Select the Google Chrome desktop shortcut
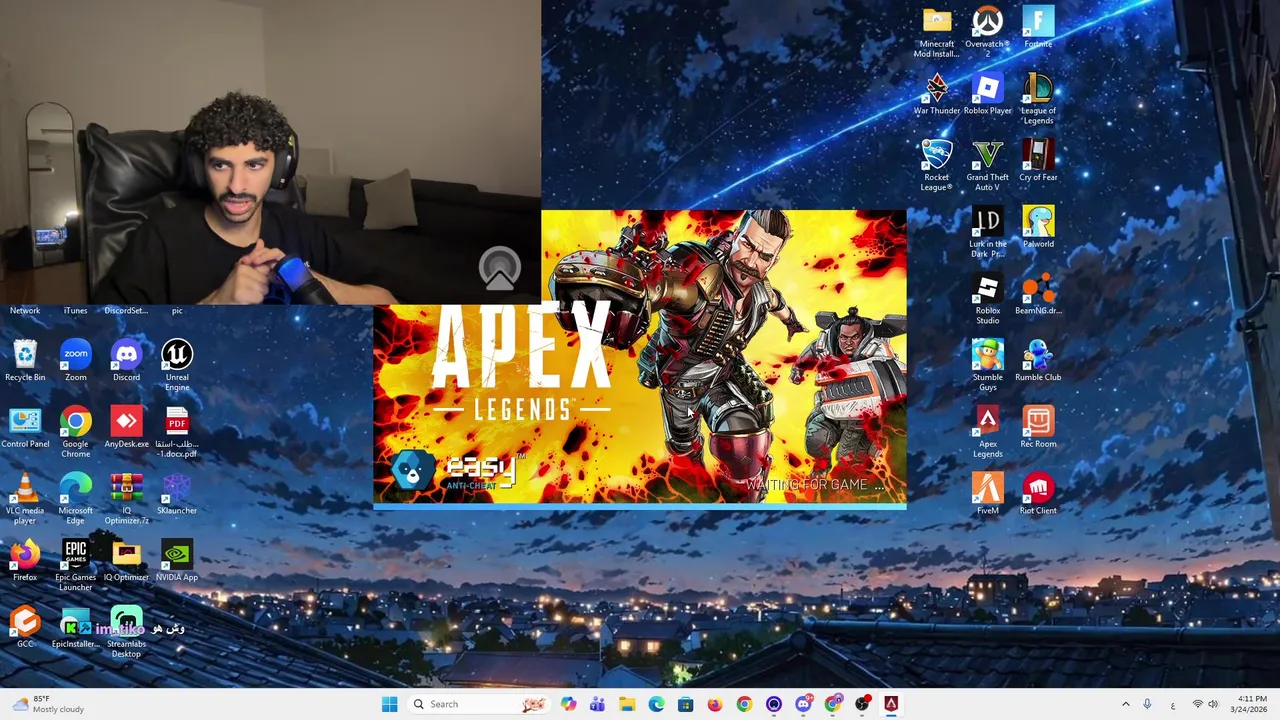The height and width of the screenshot is (720, 1280). 75,433
